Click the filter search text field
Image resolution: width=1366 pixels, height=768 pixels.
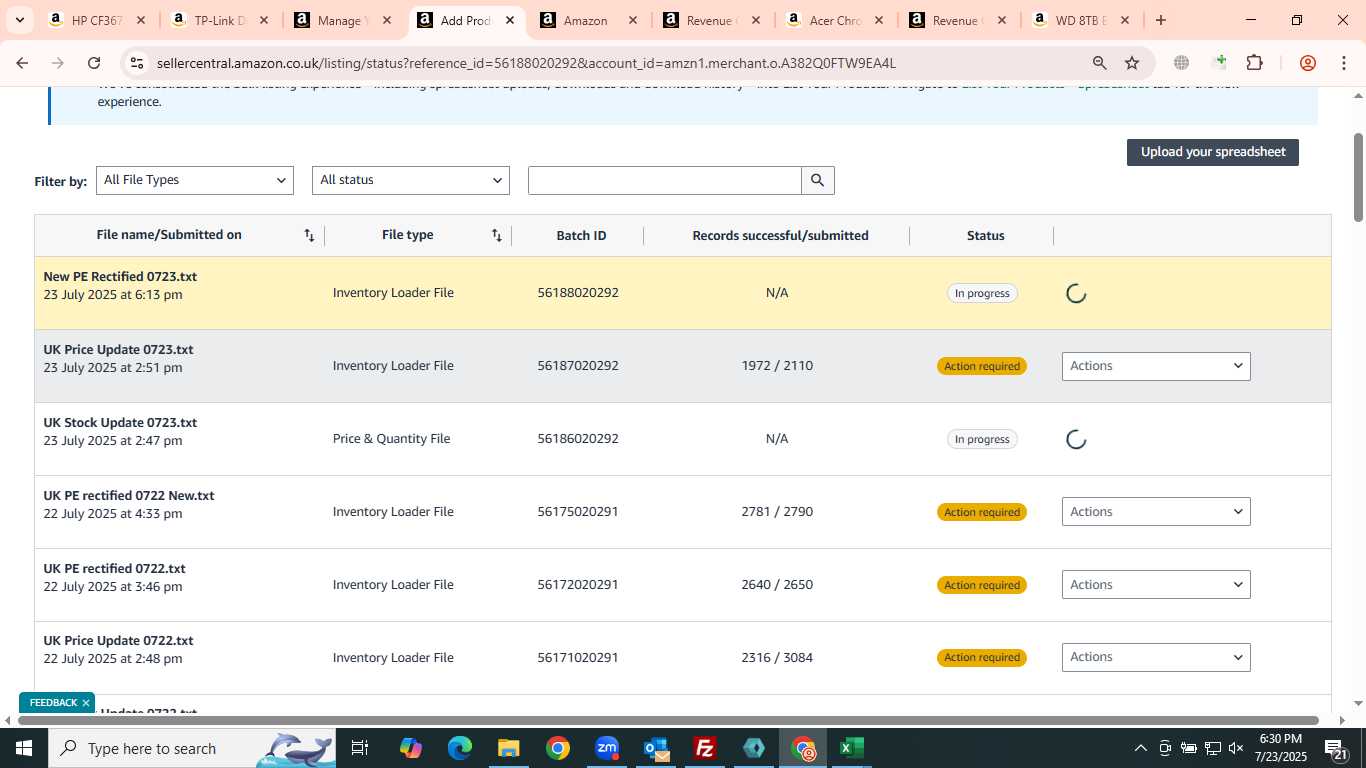665,180
